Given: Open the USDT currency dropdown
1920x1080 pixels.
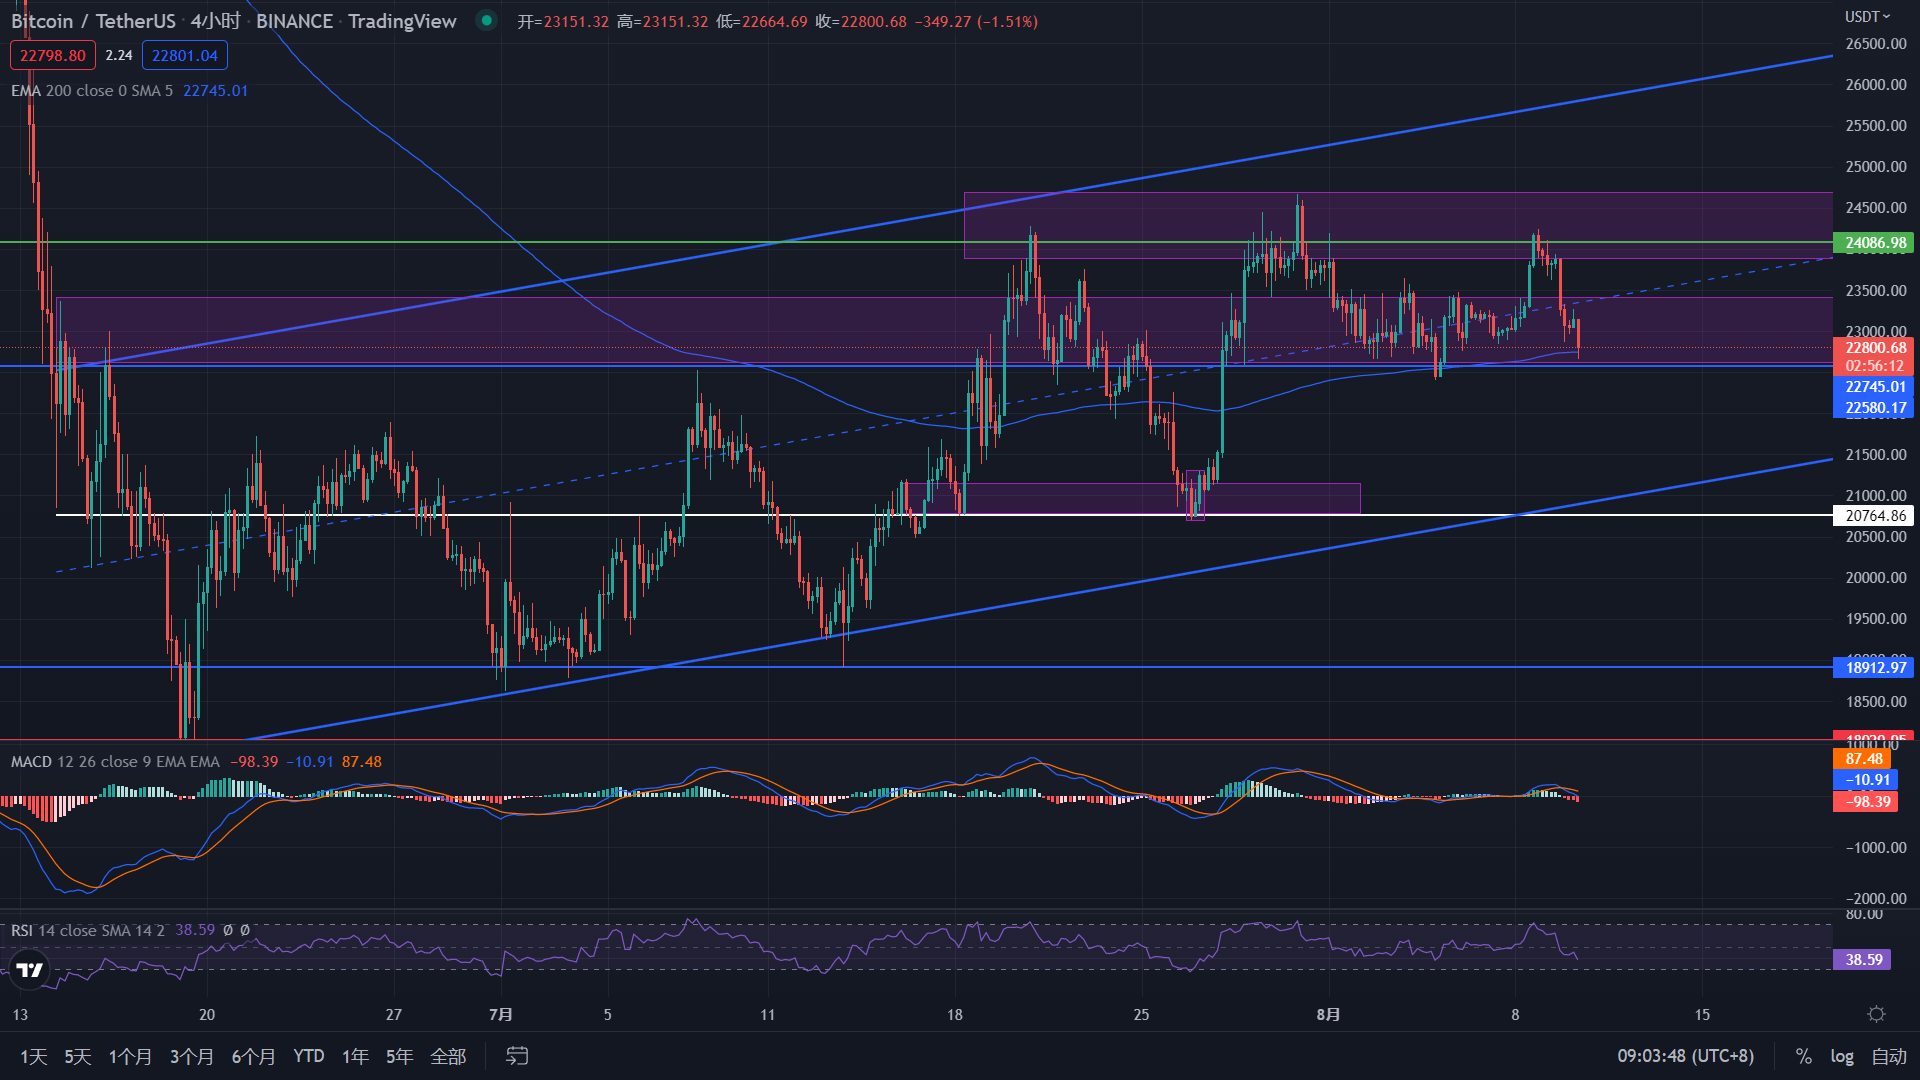Looking at the screenshot, I should [x=1867, y=16].
